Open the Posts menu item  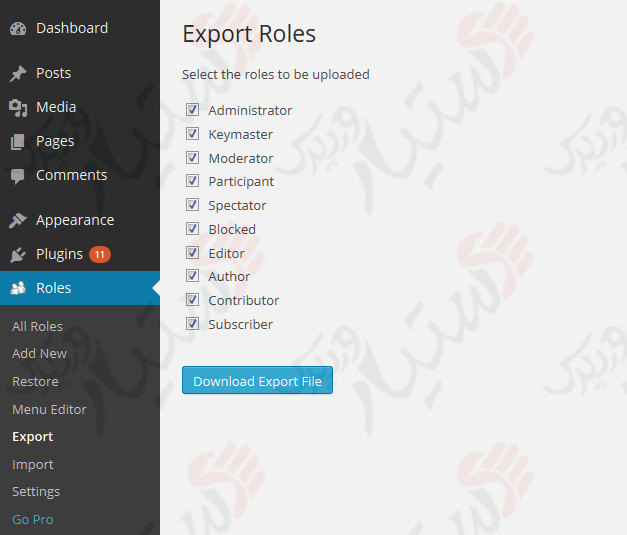point(80,73)
